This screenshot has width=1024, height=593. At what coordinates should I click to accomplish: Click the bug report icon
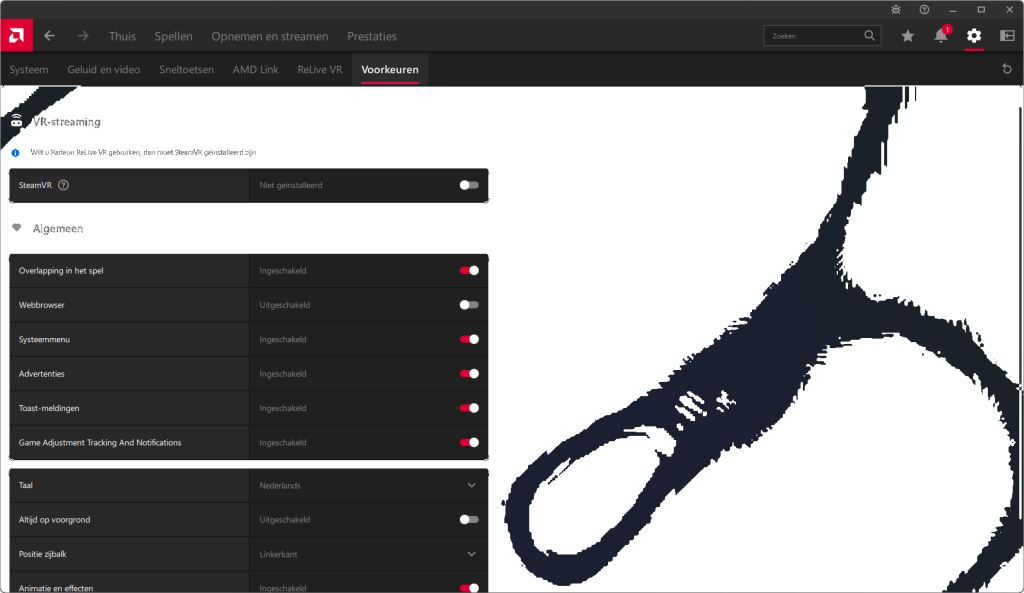[896, 9]
